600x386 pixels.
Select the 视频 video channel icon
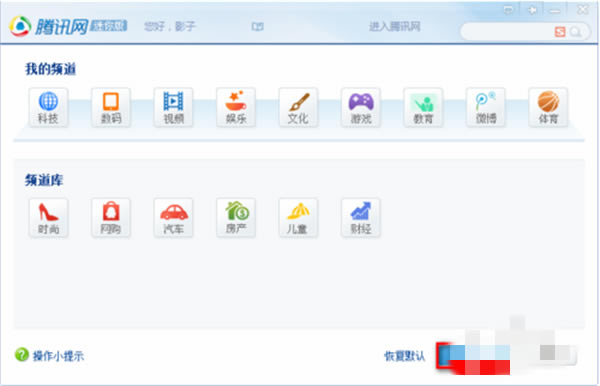[173, 107]
